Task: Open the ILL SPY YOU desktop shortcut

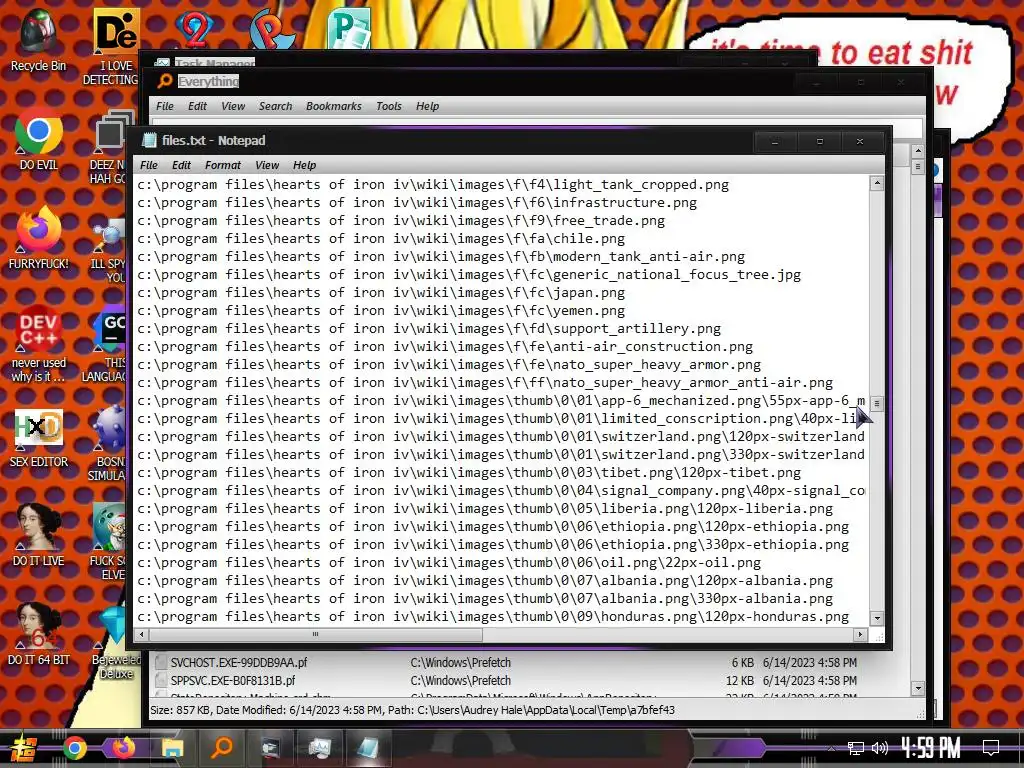Action: pyautogui.click(x=109, y=251)
